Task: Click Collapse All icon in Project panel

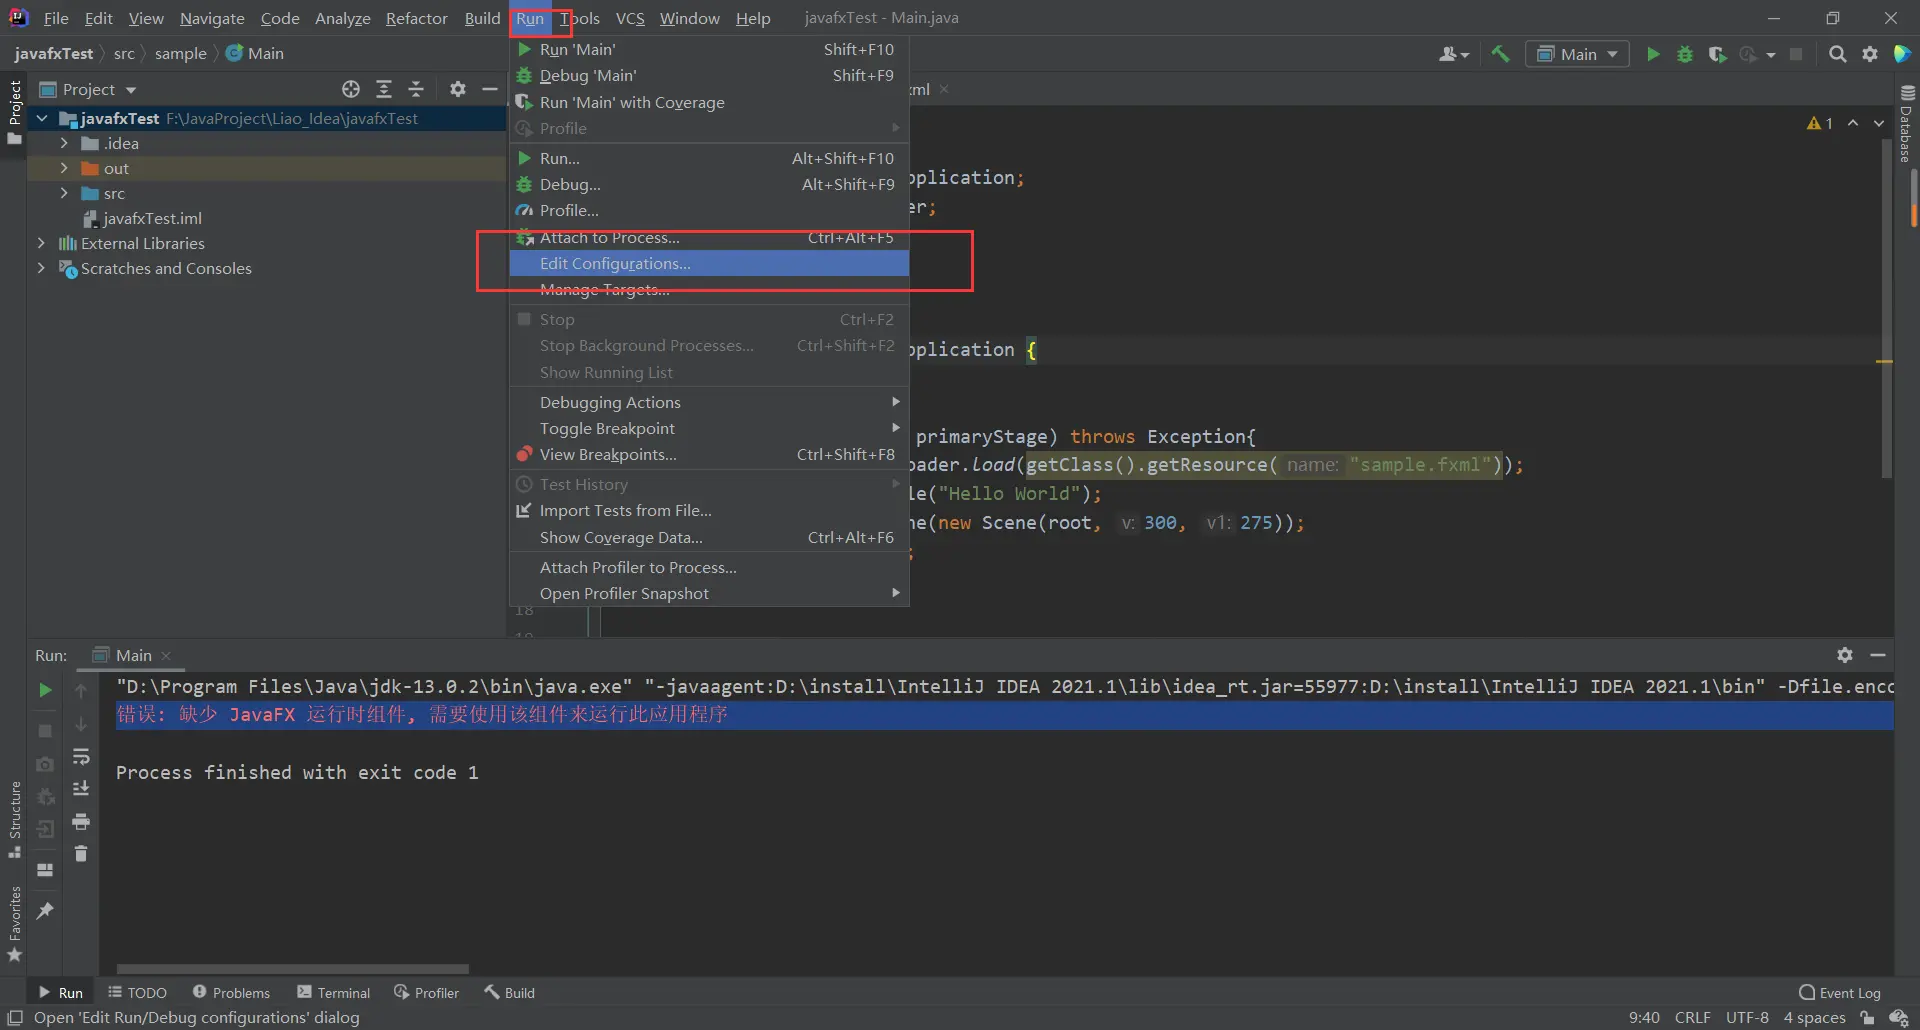Action: pyautogui.click(x=416, y=89)
